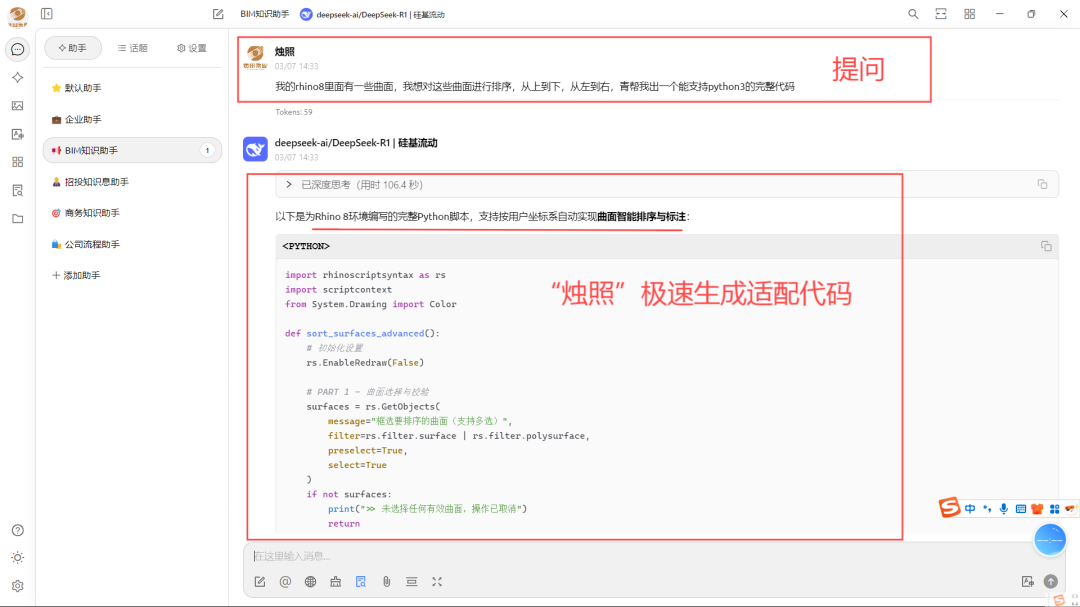Open the Sogou soft keyboard icon
The image size is (1080, 607).
(1021, 508)
